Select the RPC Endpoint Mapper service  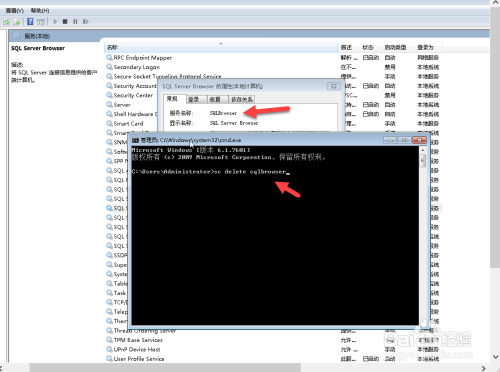point(143,58)
